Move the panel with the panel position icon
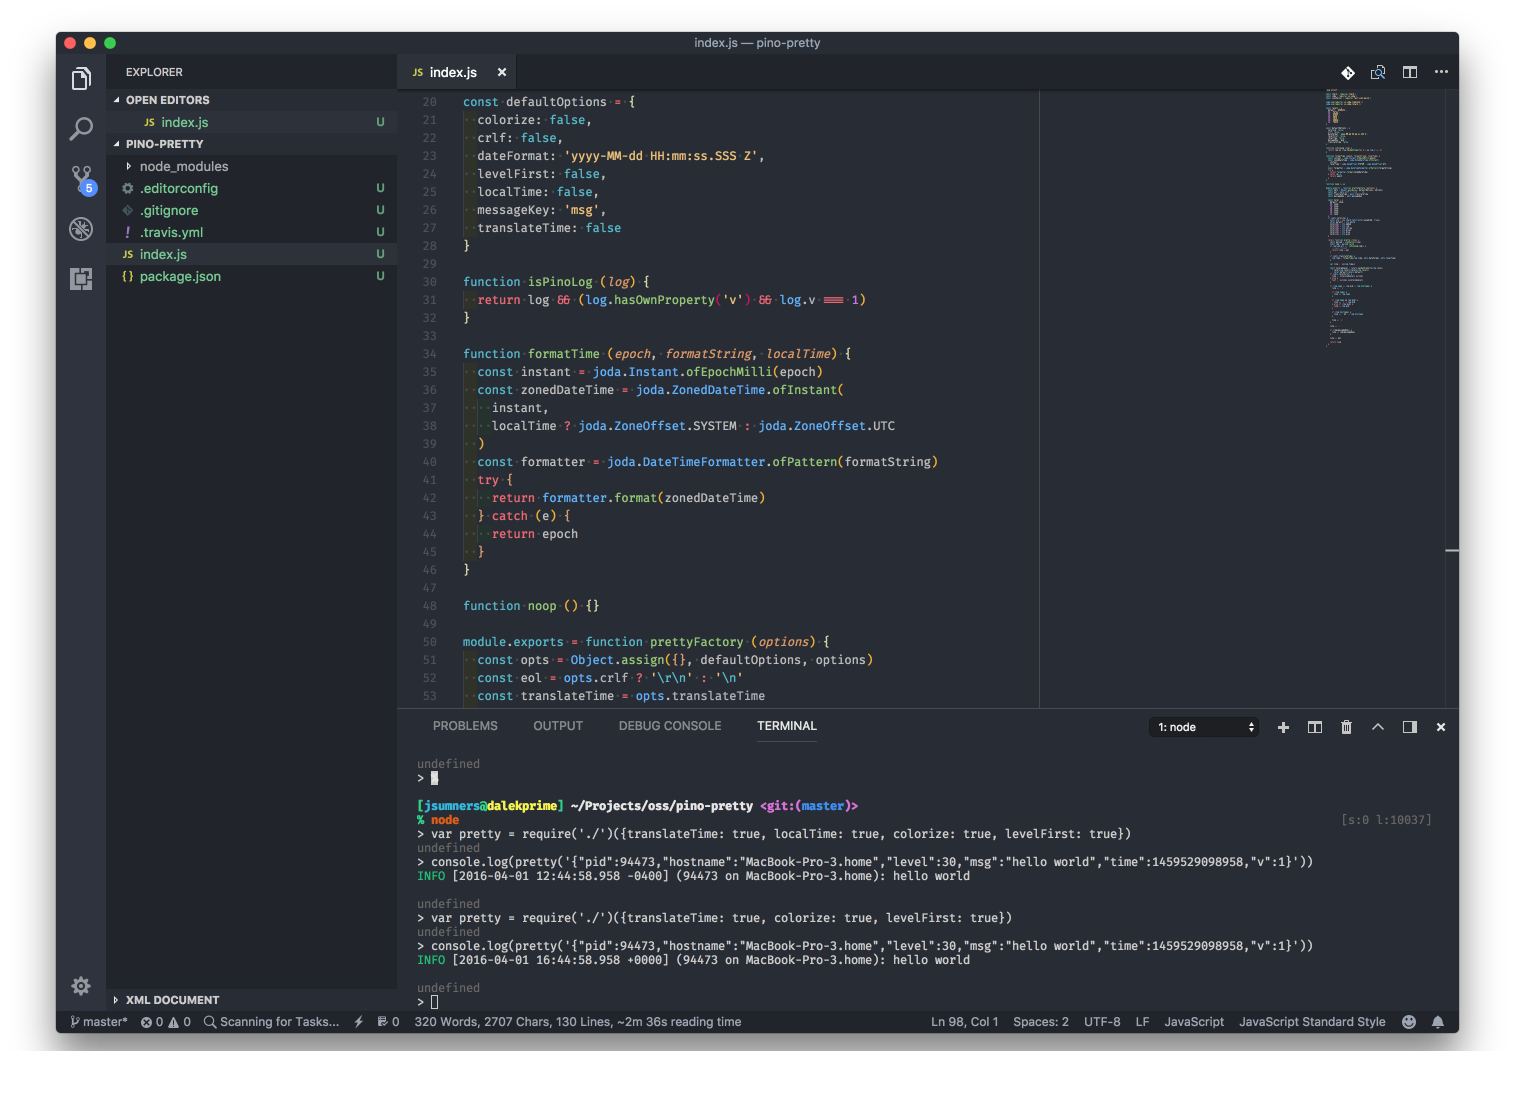Viewport: 1515px width, 1113px height. pos(1410,727)
